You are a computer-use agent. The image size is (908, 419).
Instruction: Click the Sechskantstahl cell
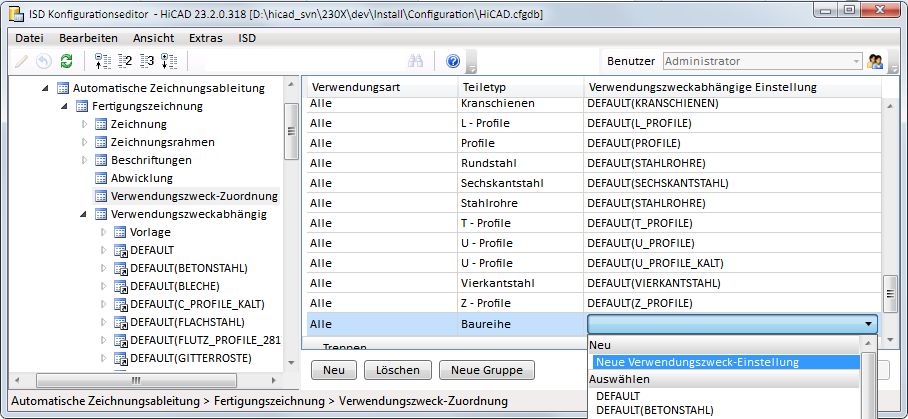(521, 183)
